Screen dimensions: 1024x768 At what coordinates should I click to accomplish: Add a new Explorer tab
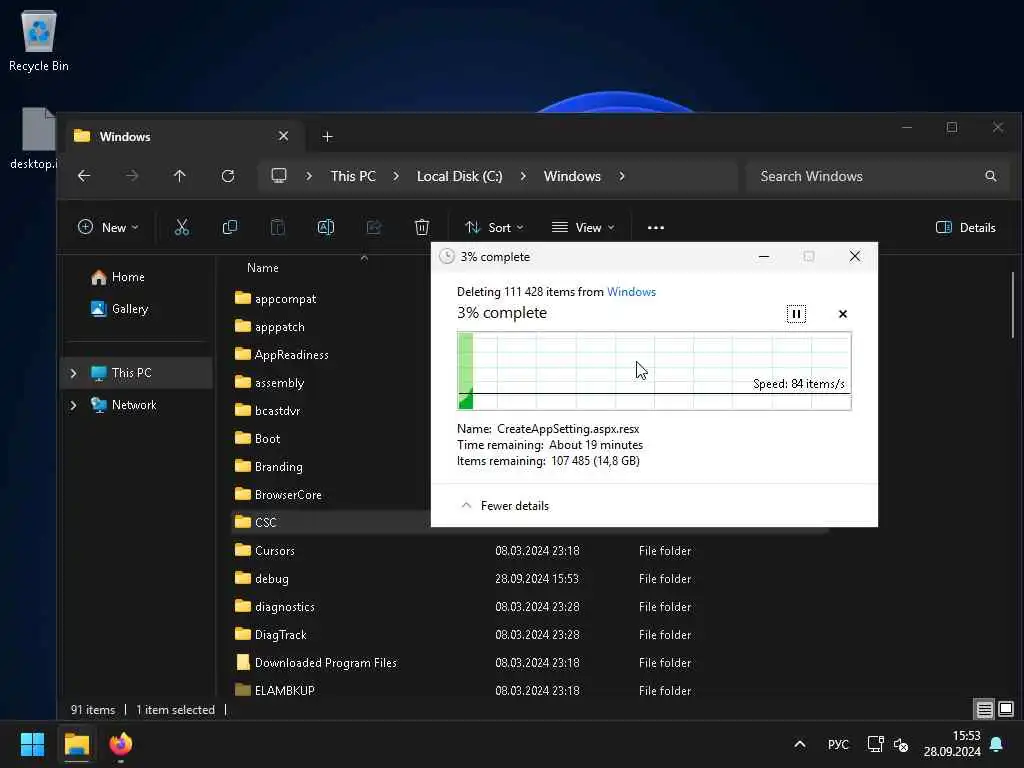click(x=327, y=136)
